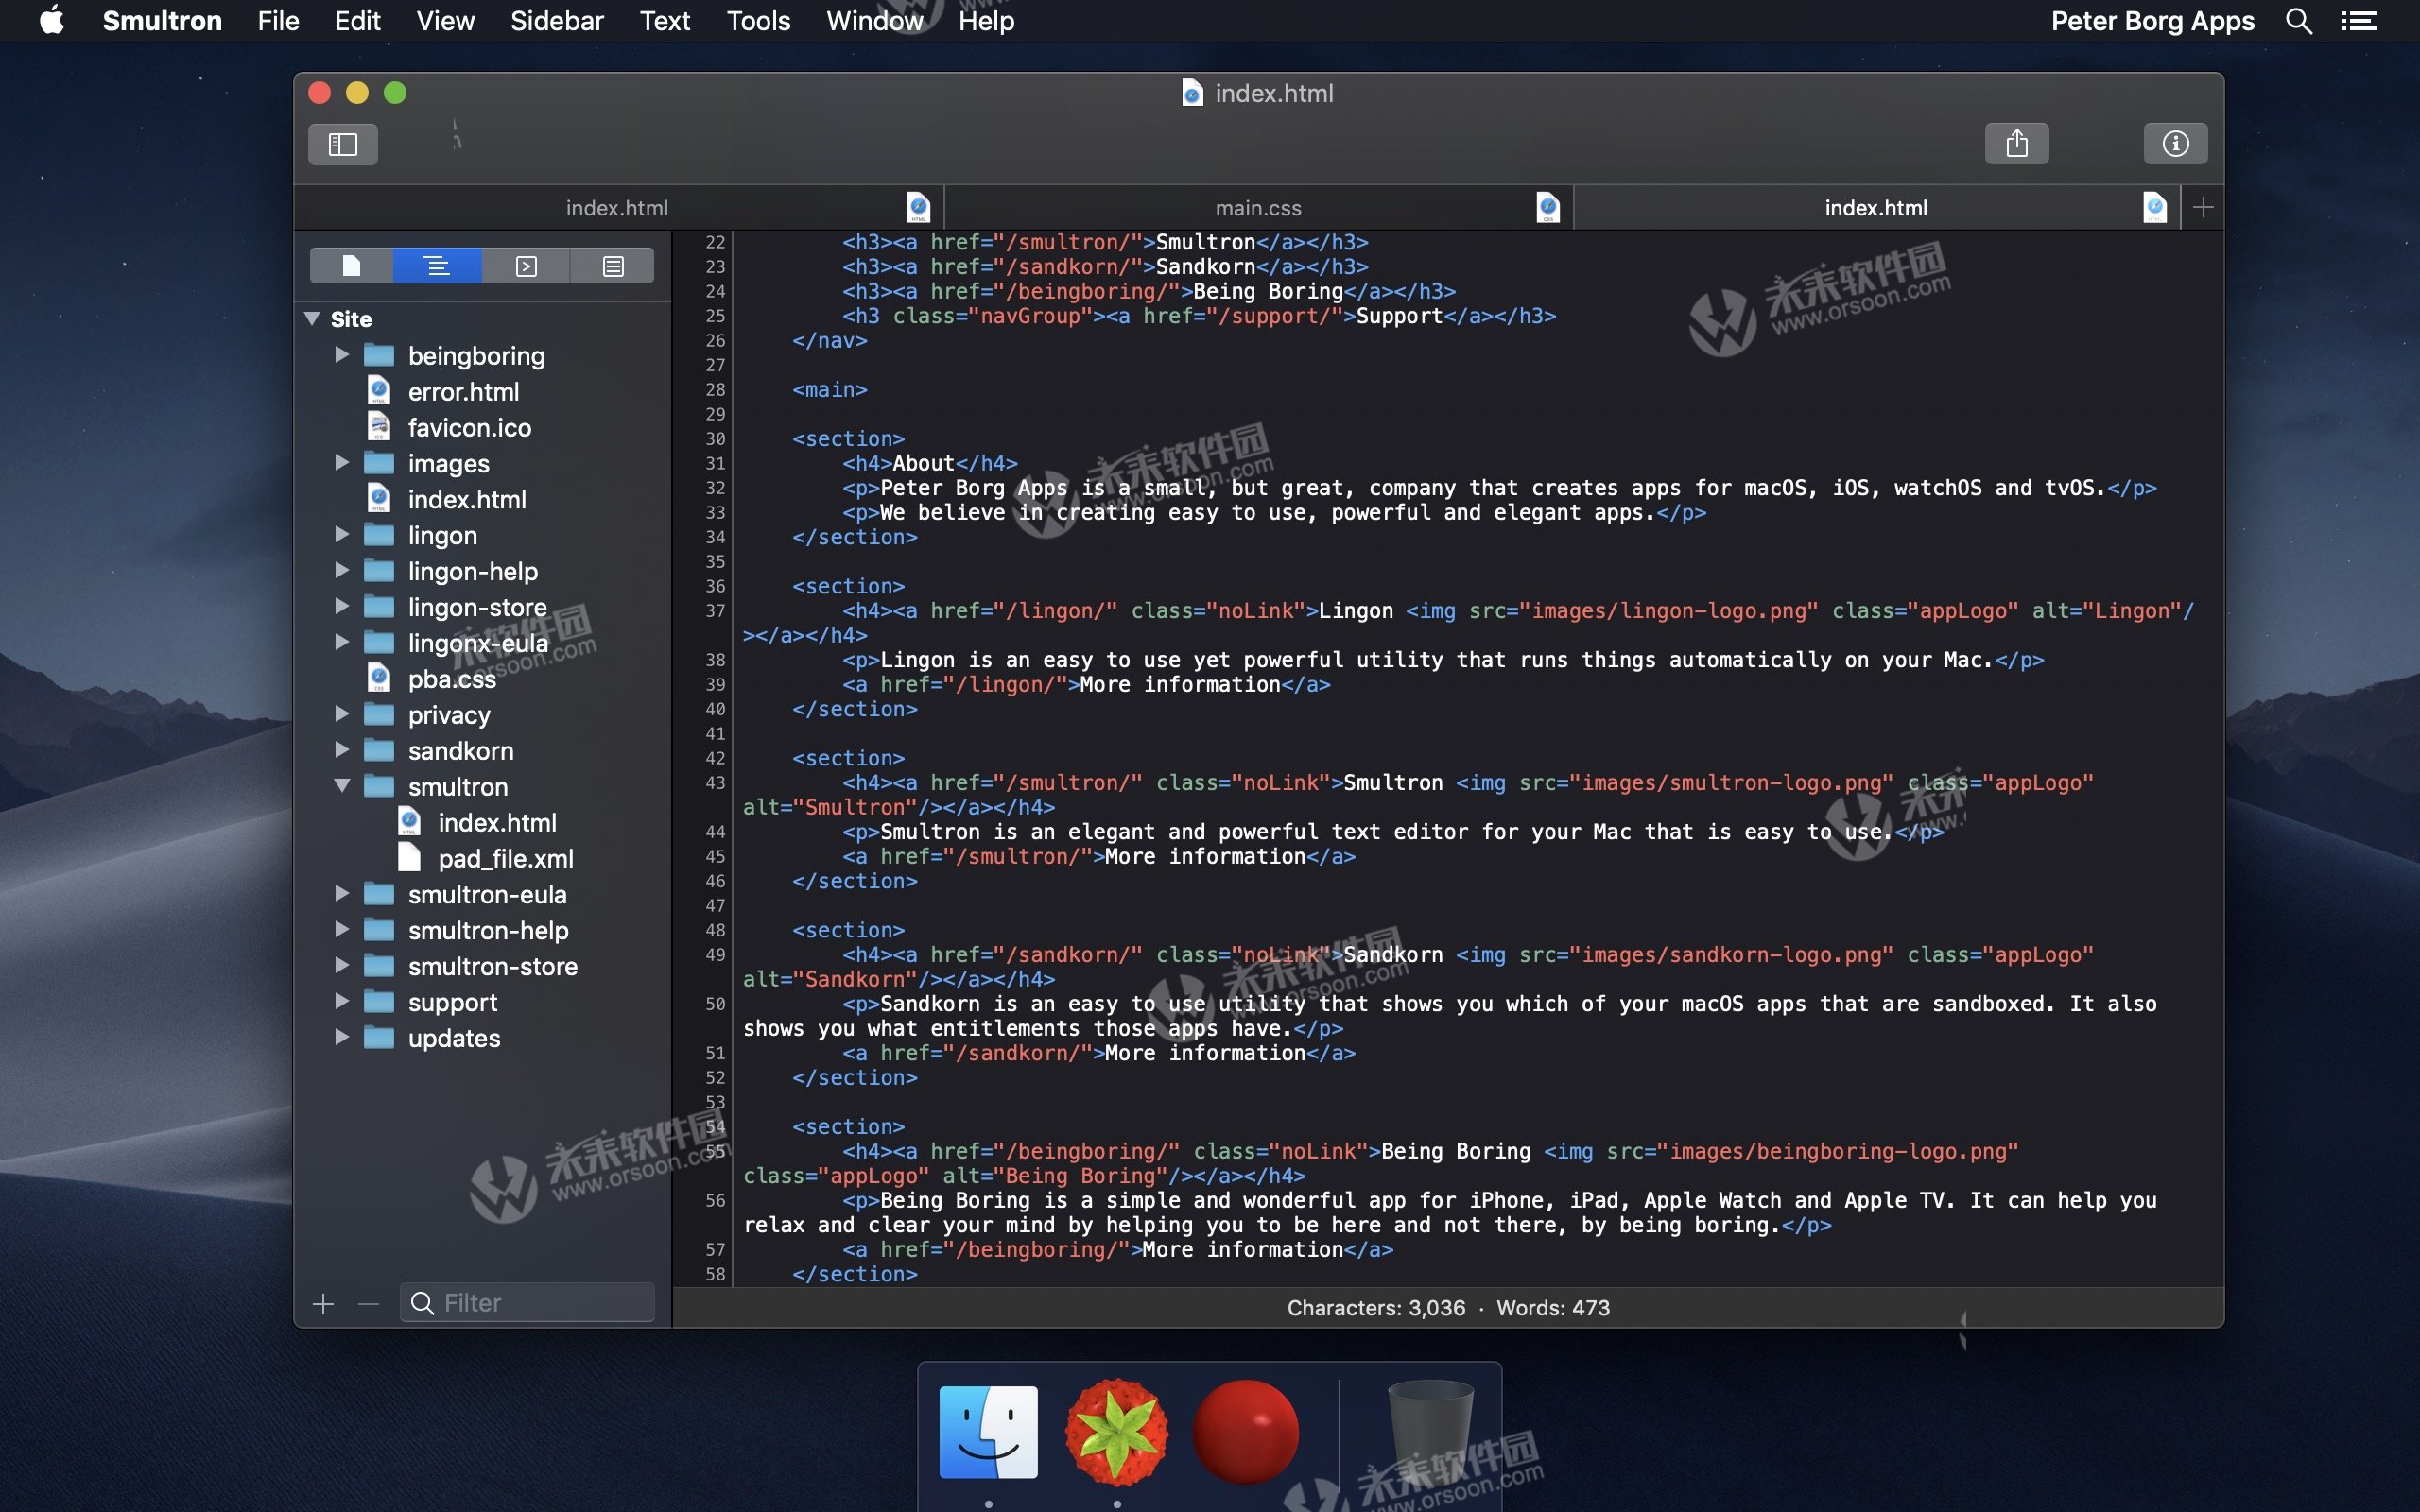
Task: Open Smultron from the Dock strawberry icon
Action: [x=1116, y=1431]
